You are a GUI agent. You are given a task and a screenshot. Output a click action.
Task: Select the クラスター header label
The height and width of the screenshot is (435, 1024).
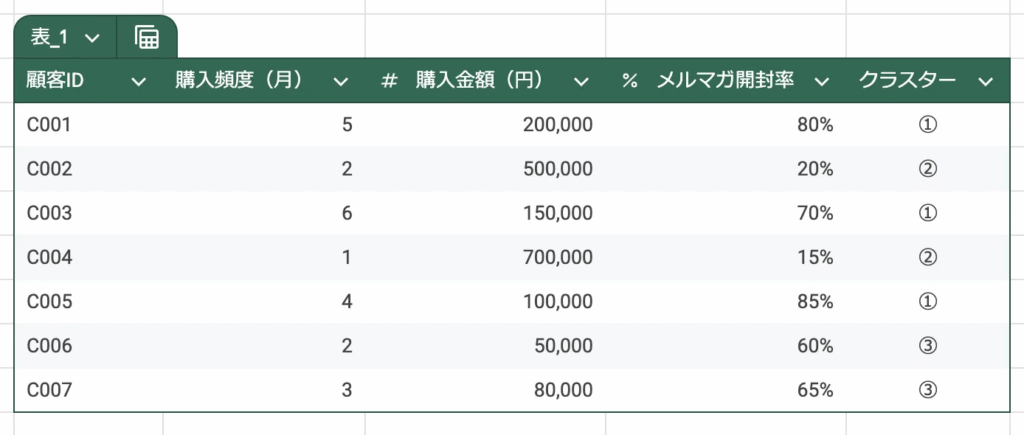(x=907, y=81)
